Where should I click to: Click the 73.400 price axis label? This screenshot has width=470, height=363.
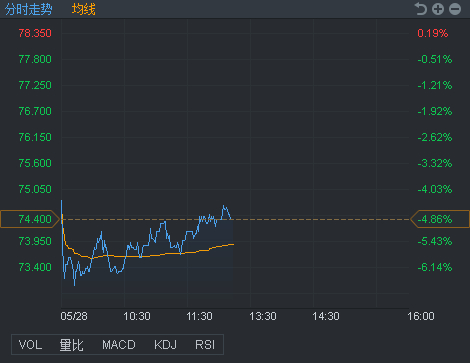tap(35, 267)
